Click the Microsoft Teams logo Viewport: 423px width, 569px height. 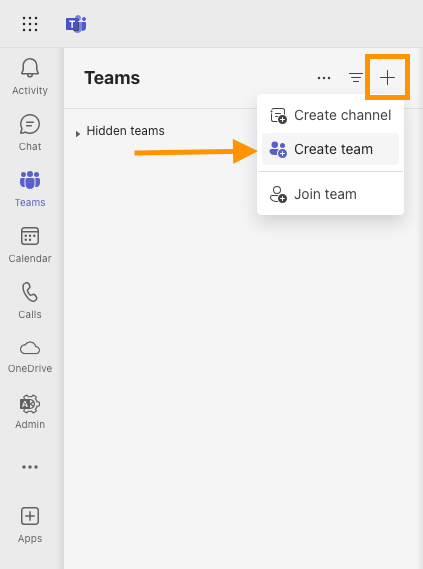tap(76, 24)
